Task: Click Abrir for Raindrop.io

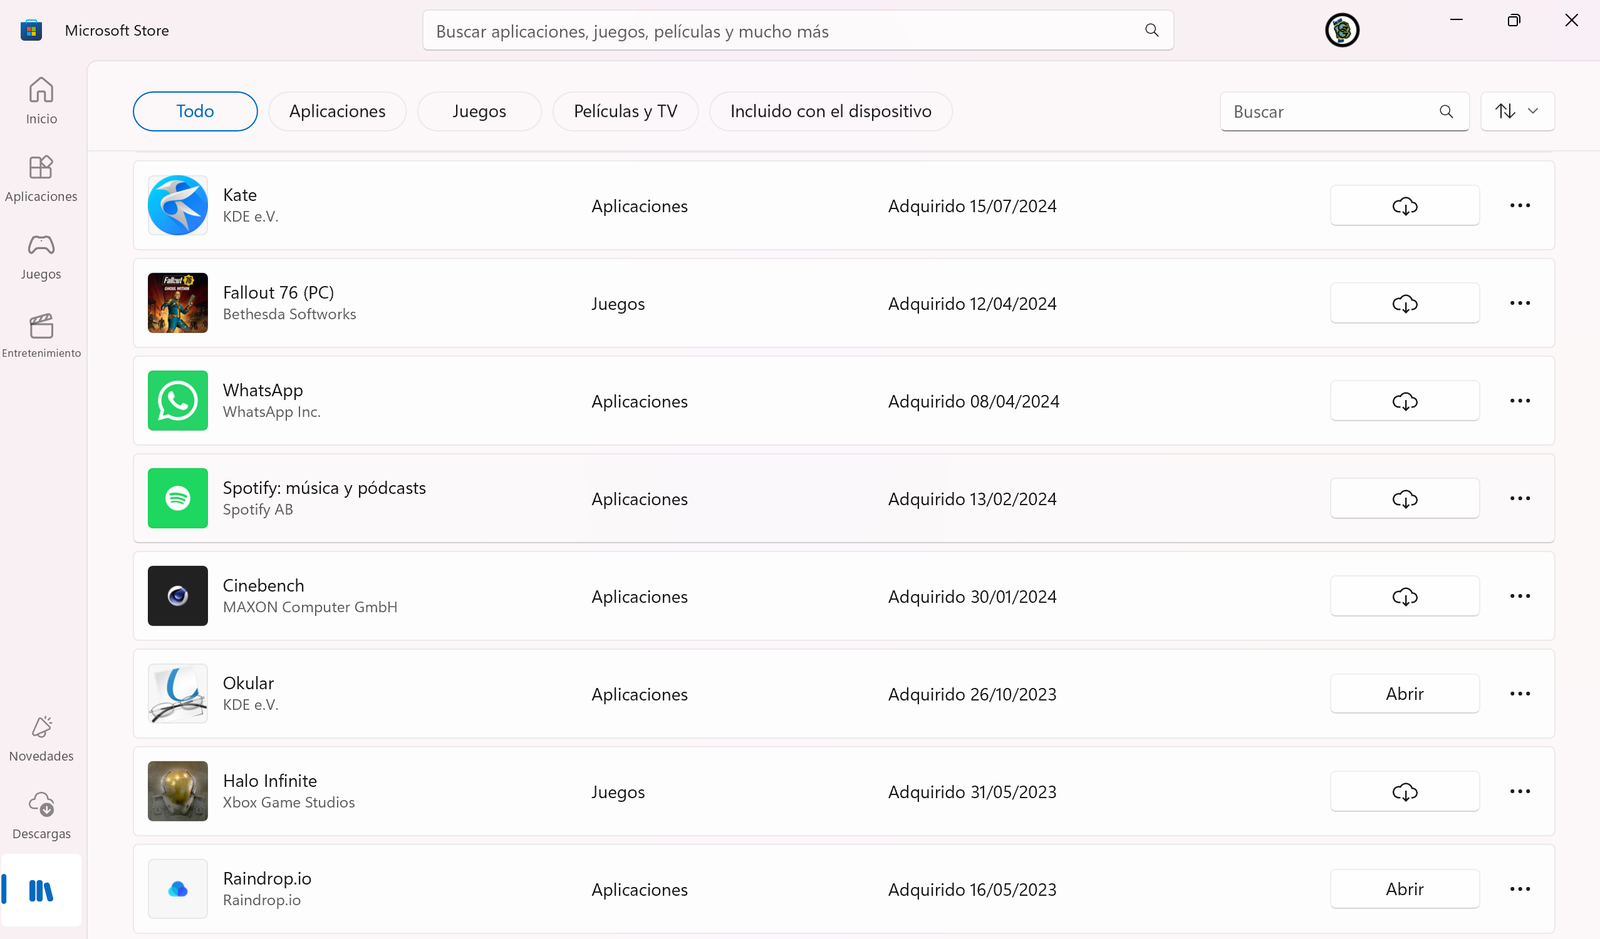Action: [x=1404, y=889]
